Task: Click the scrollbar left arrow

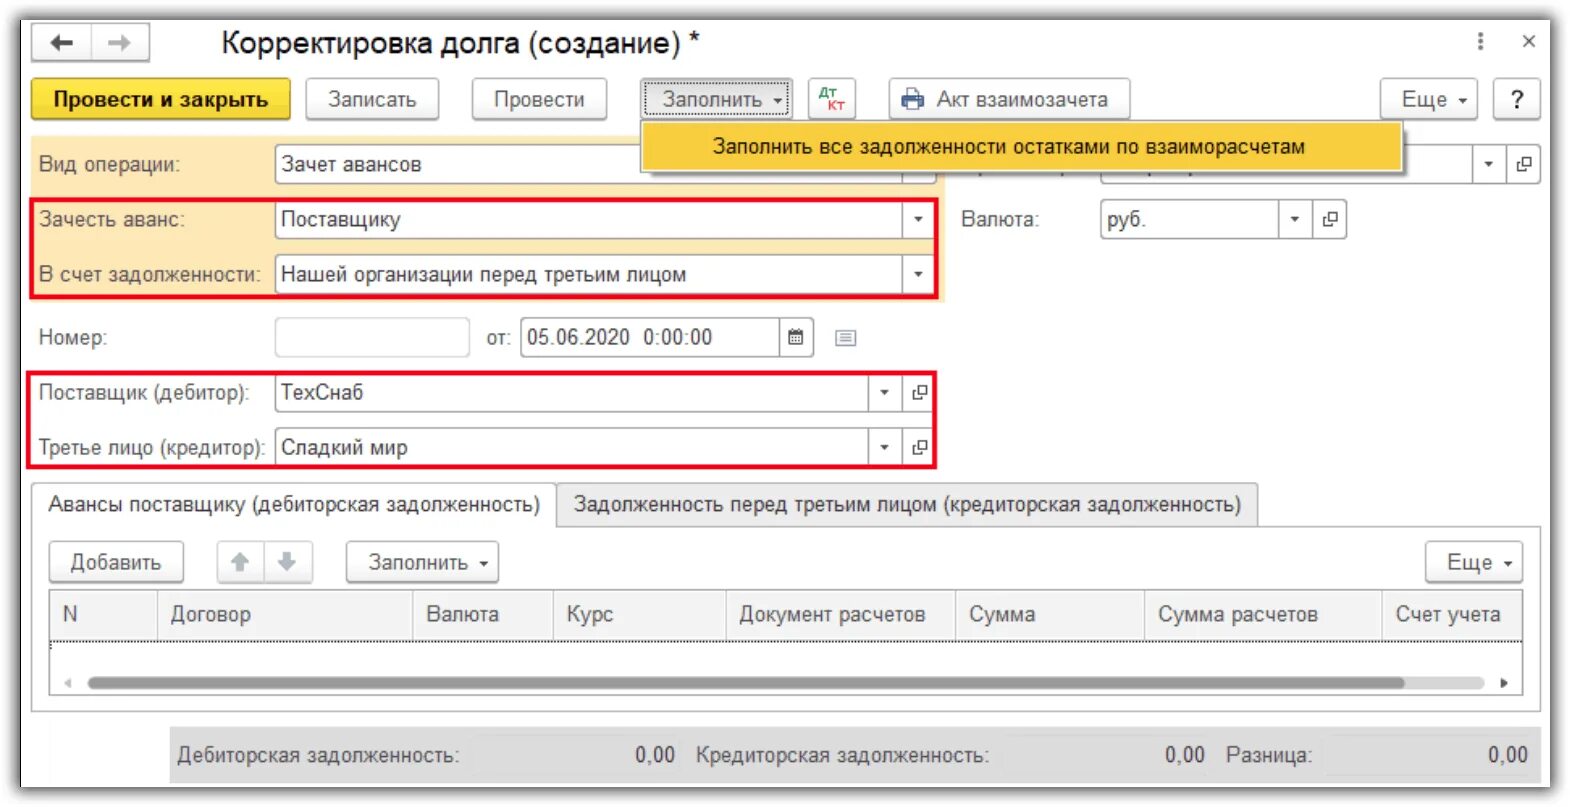Action: pyautogui.click(x=68, y=683)
